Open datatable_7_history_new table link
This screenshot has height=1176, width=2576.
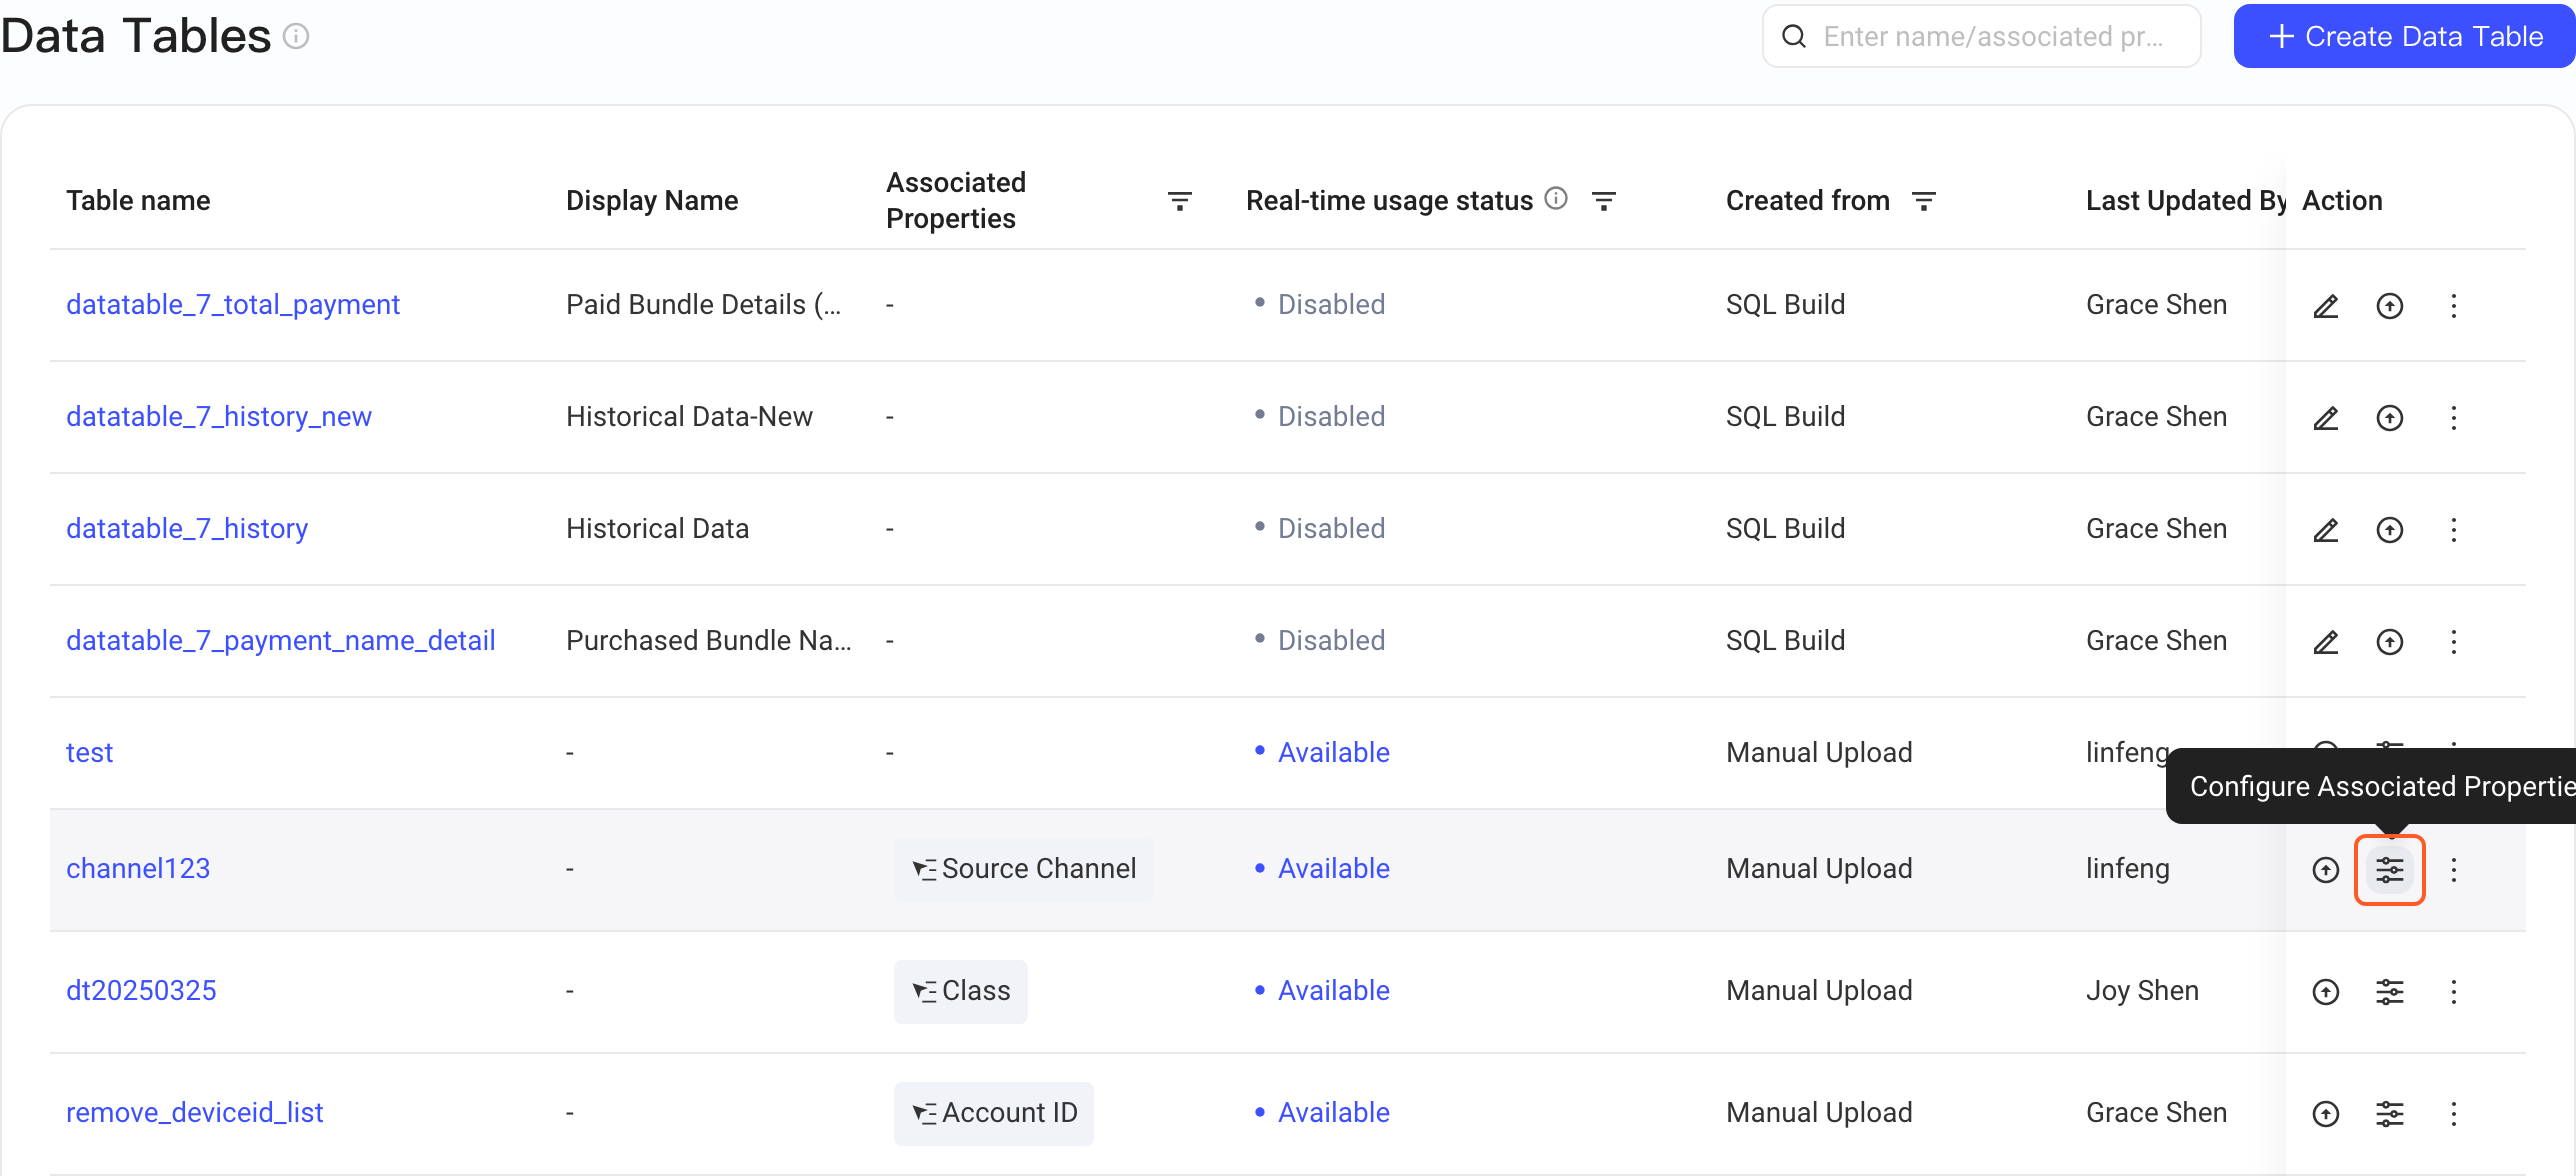(219, 417)
